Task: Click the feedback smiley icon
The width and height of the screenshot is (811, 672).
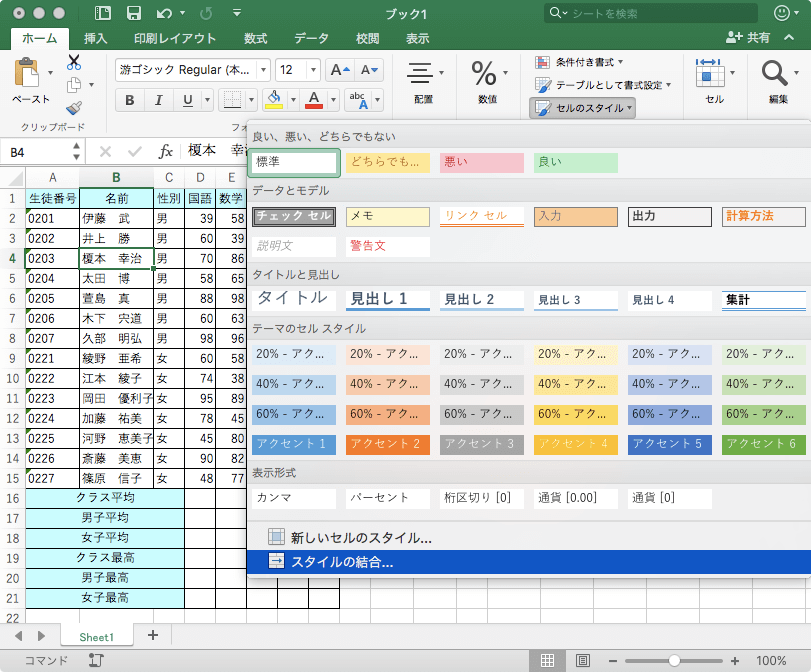Action: coord(782,13)
